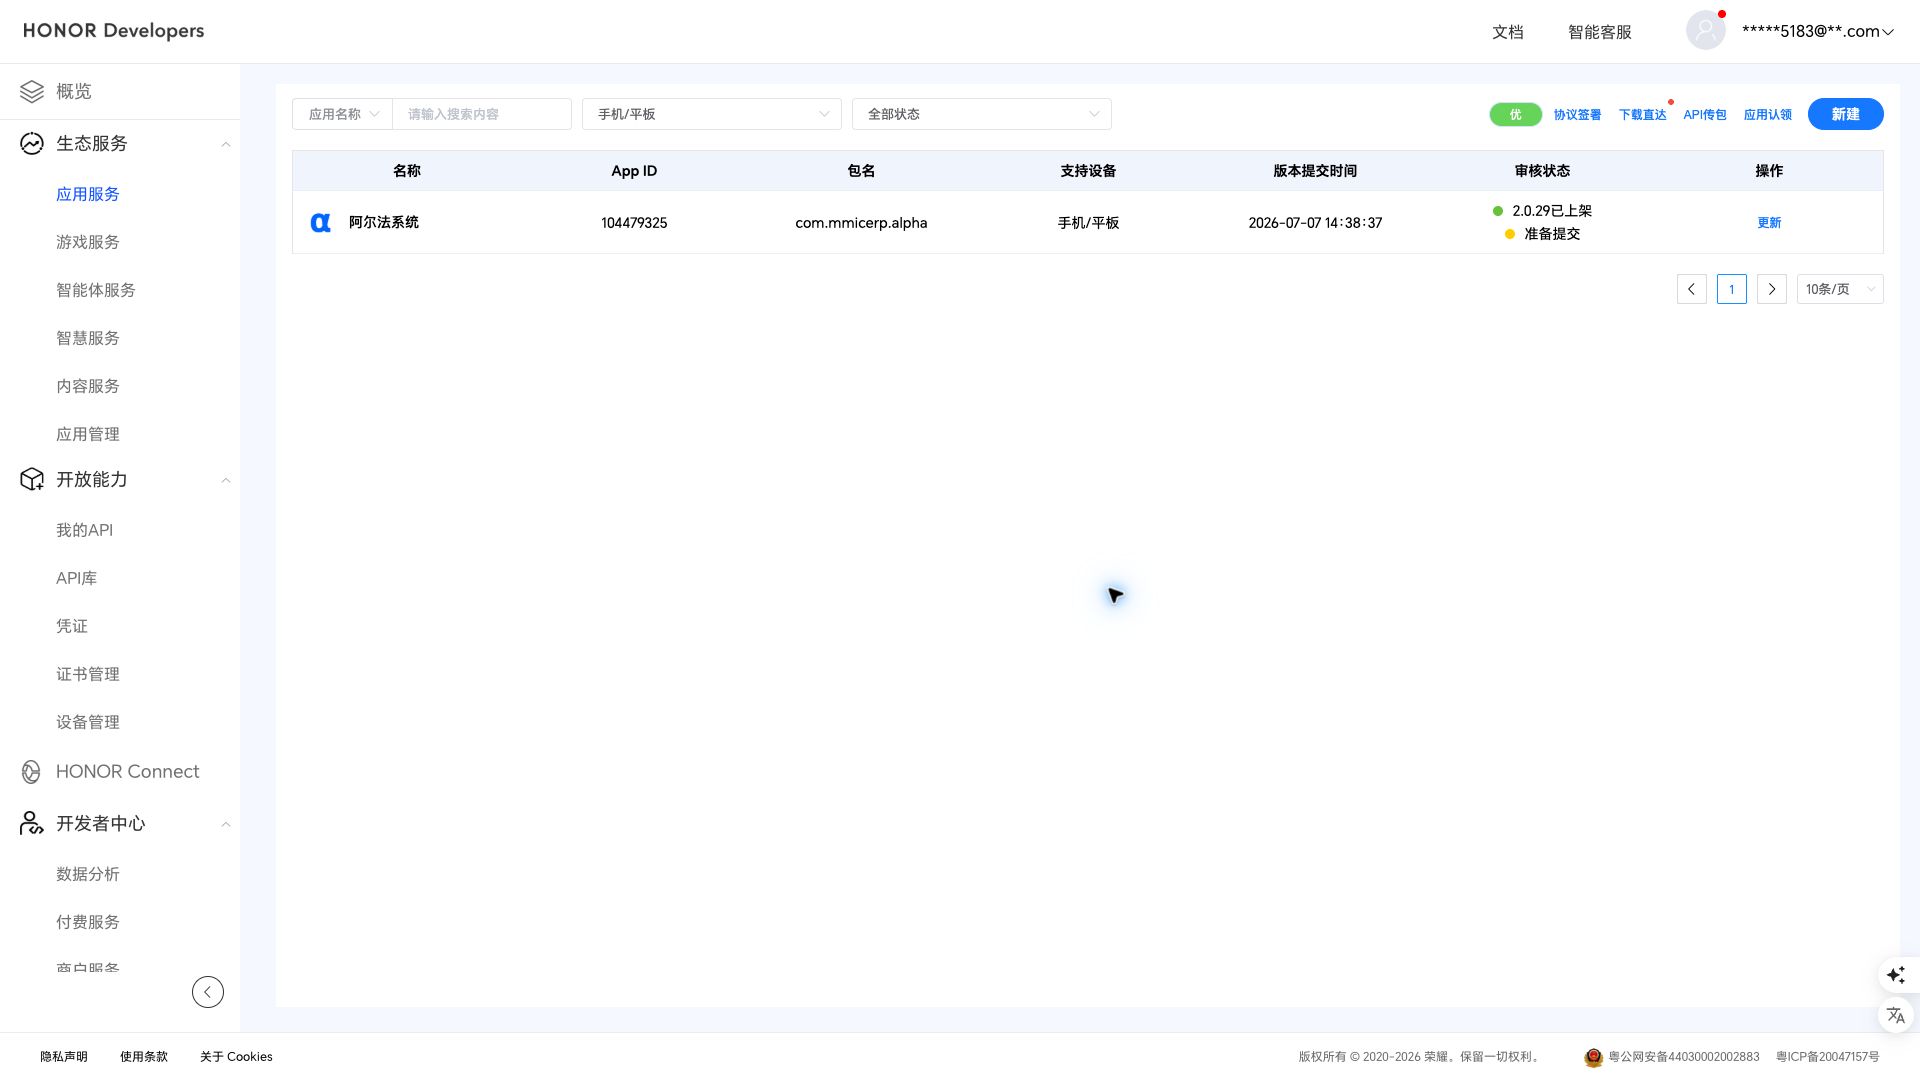Click the package name com.mmicerp.alpha
This screenshot has height=1080, width=1920.
tap(861, 222)
